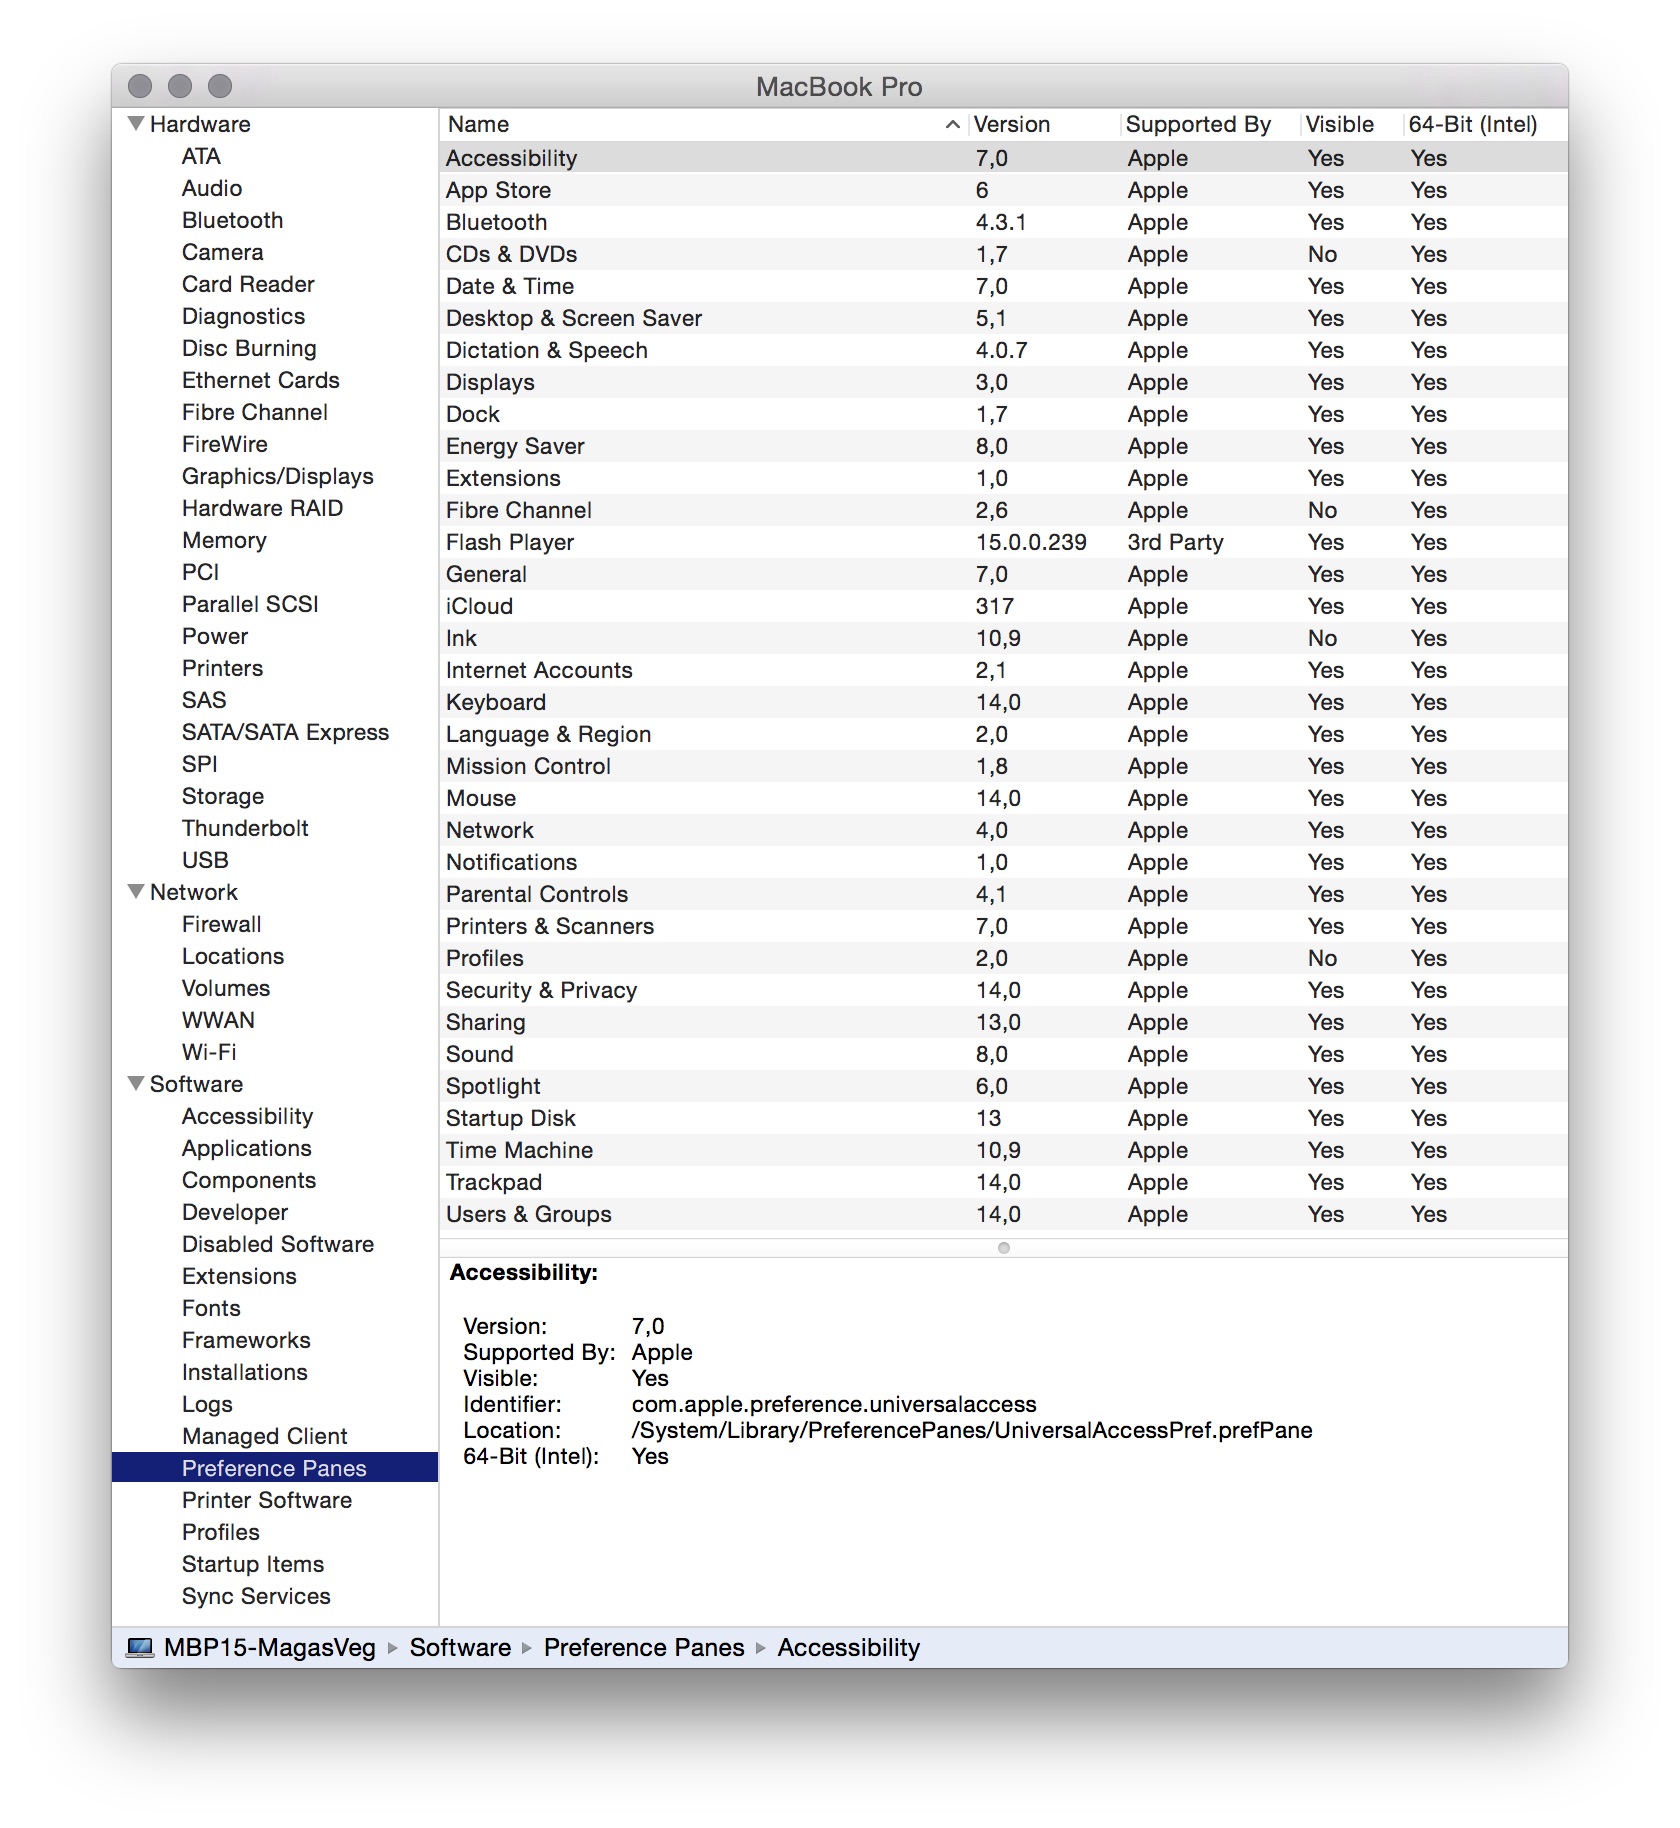This screenshot has width=1680, height=1828.
Task: Open Camera hardware info
Action: click(222, 252)
